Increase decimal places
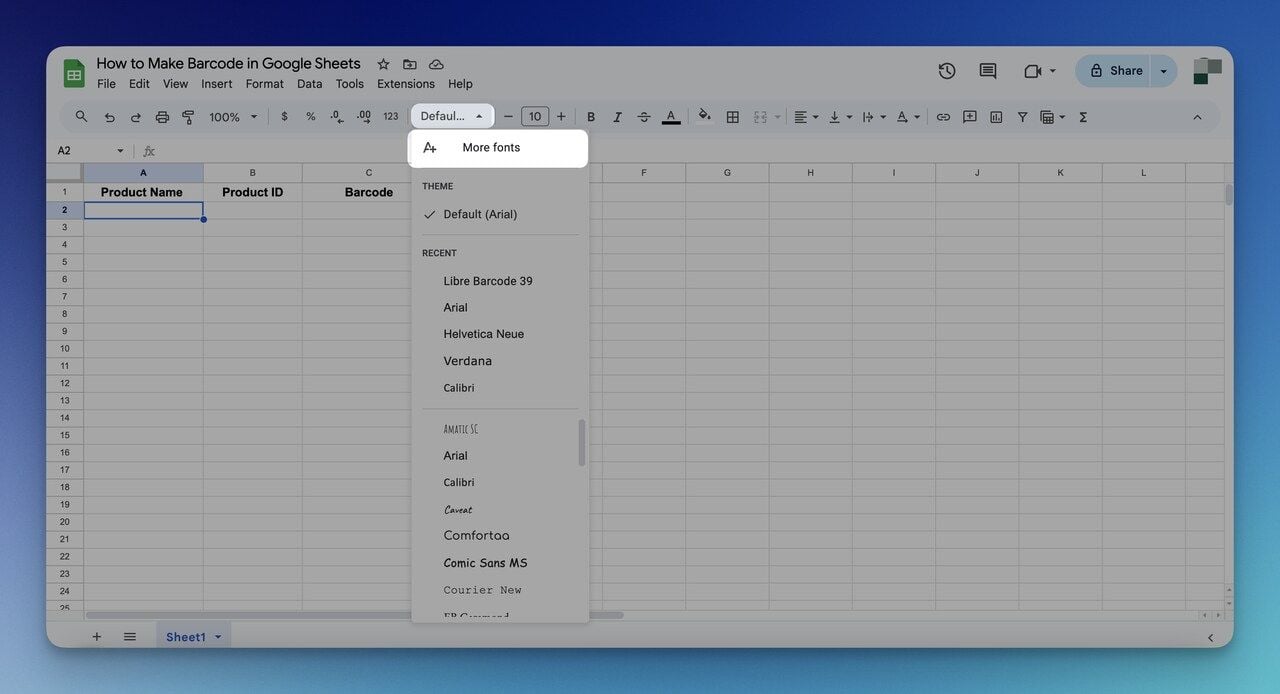Screen dimensions: 1280x694 [364, 117]
